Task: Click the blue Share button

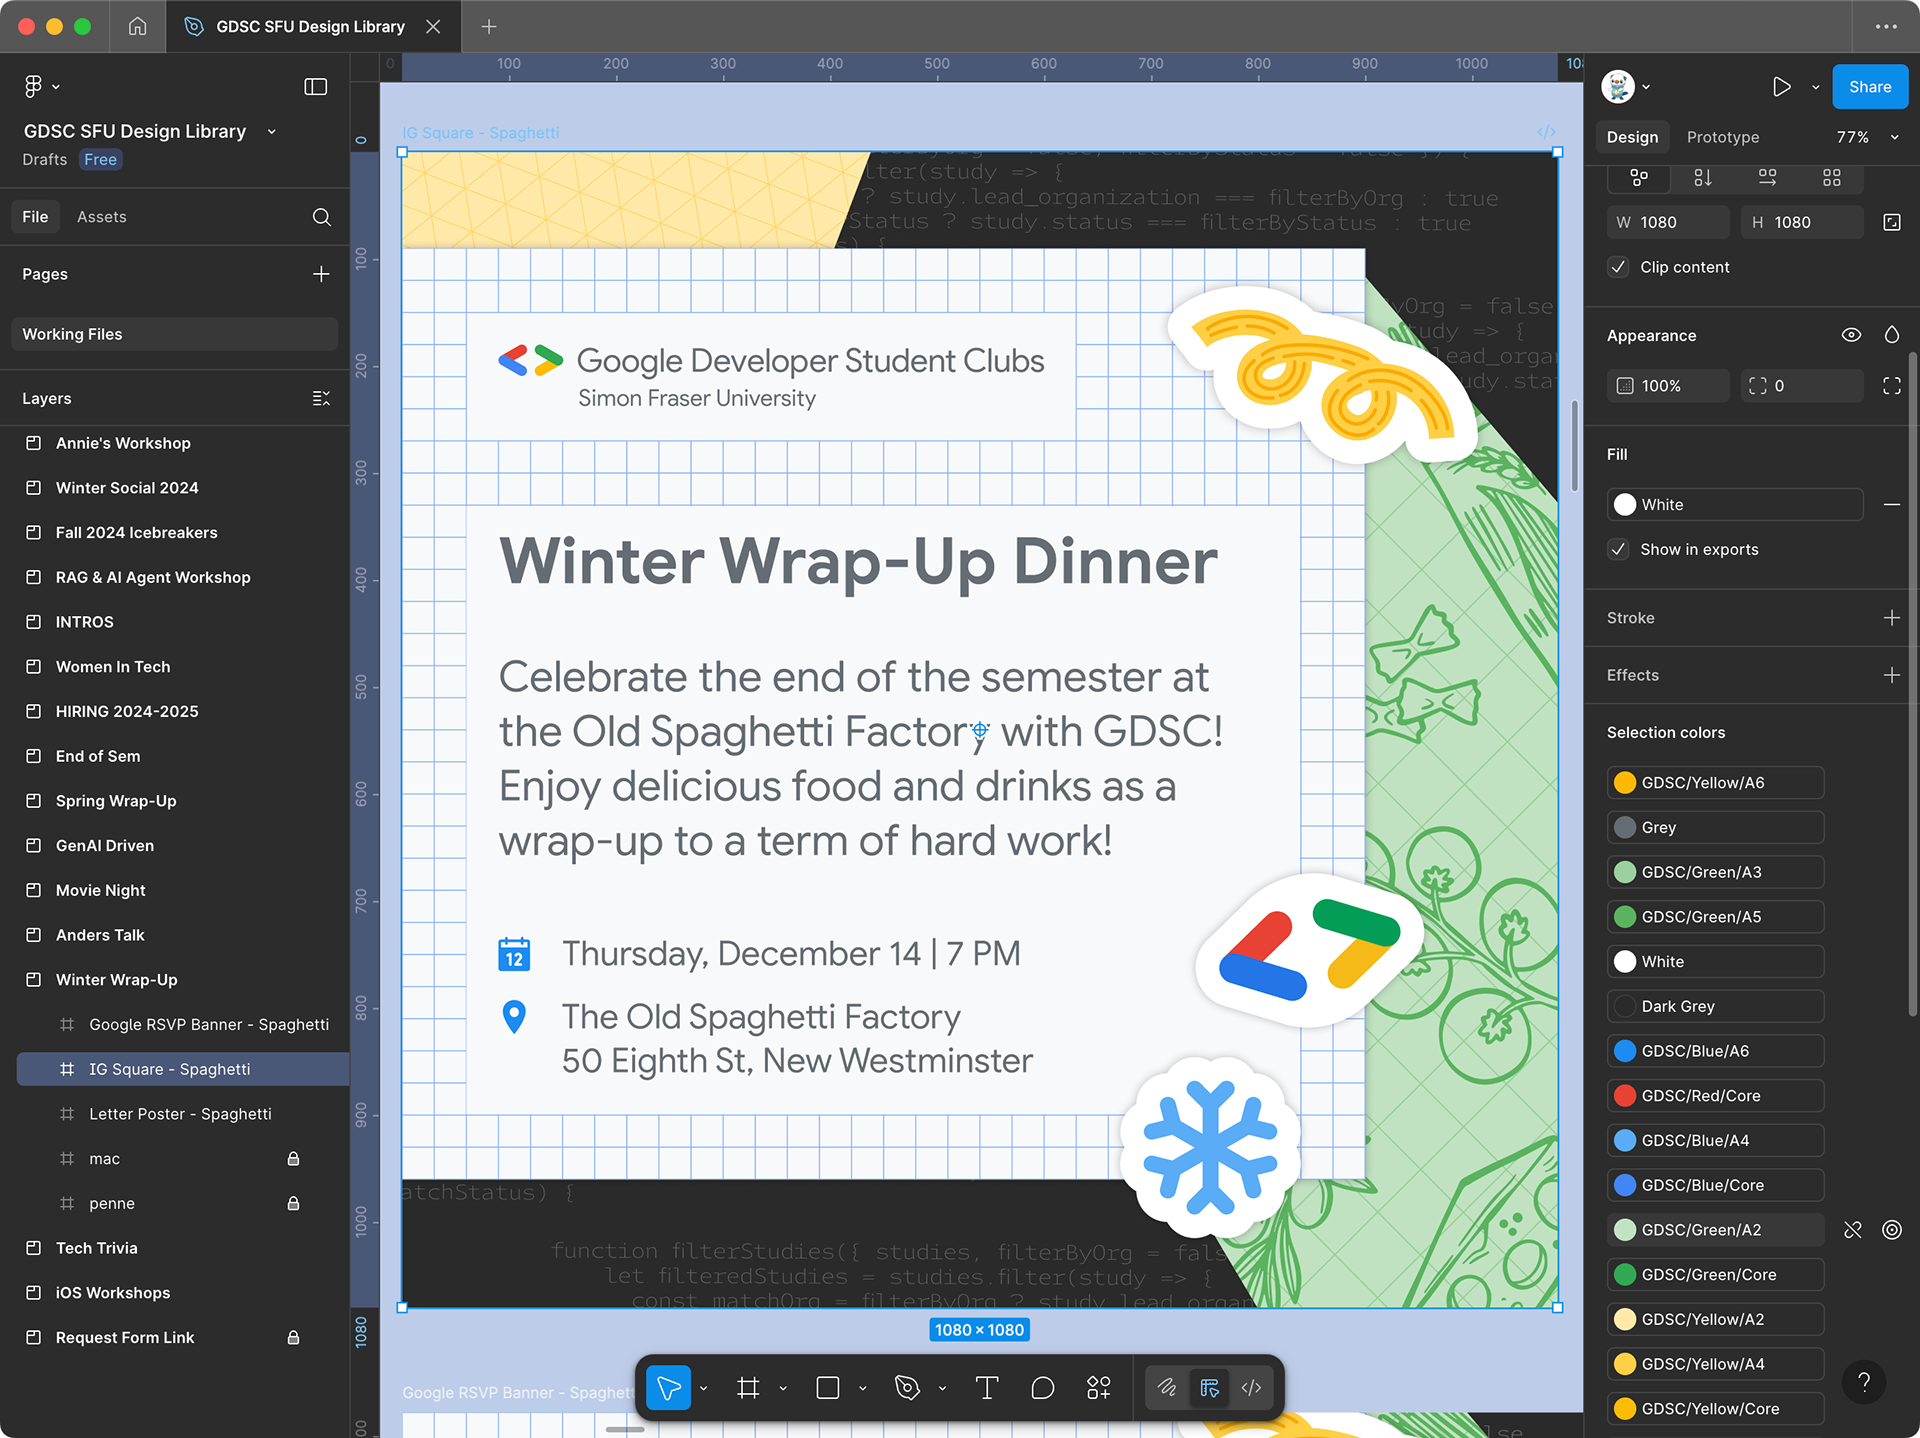Action: pyautogui.click(x=1869, y=87)
